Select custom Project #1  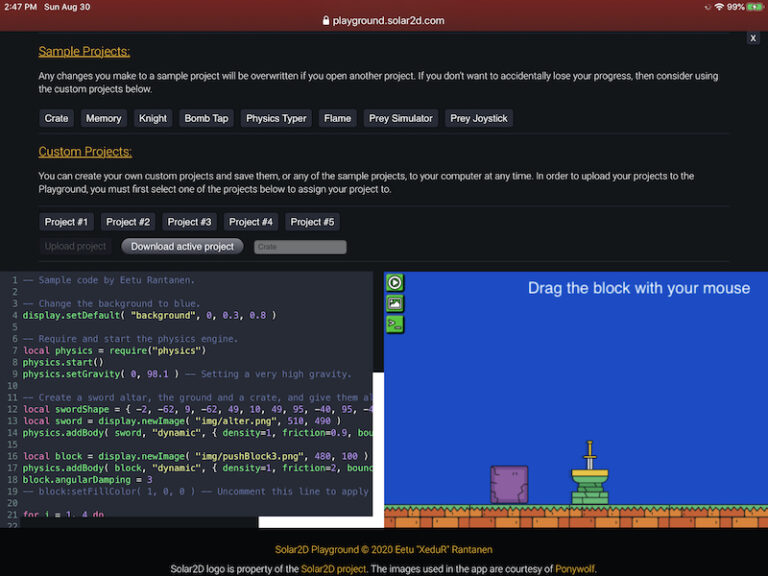tap(66, 222)
